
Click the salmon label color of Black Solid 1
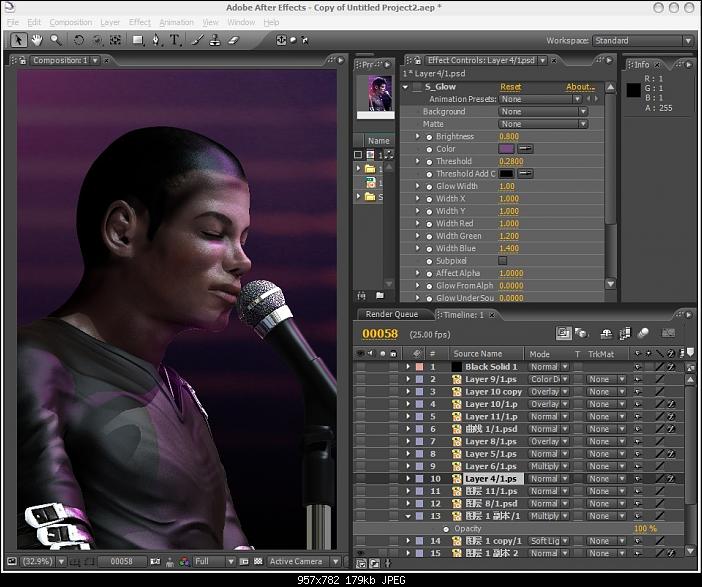coord(419,367)
